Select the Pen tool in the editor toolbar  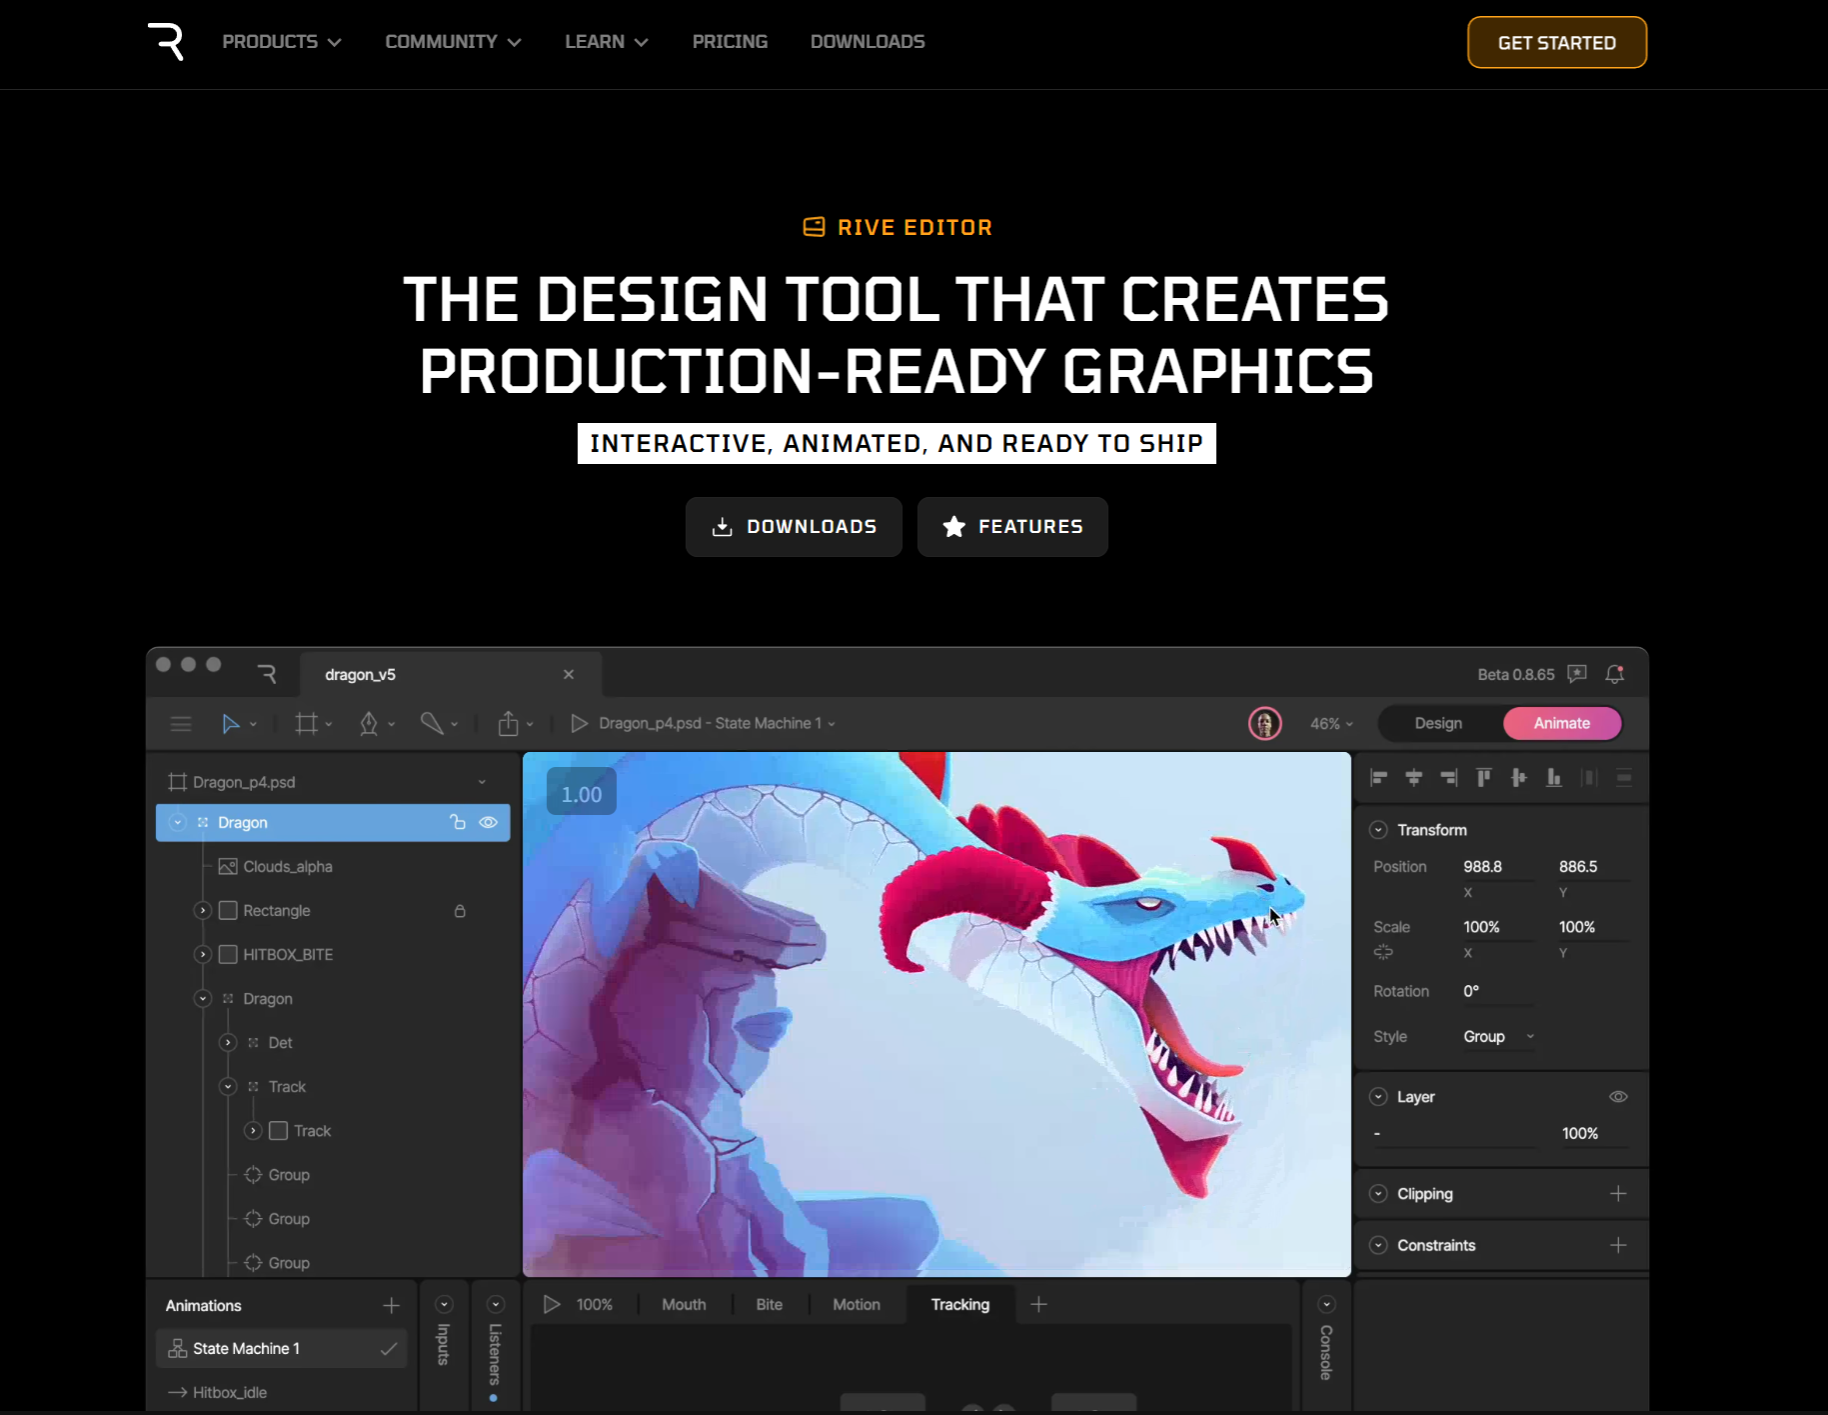pos(369,723)
